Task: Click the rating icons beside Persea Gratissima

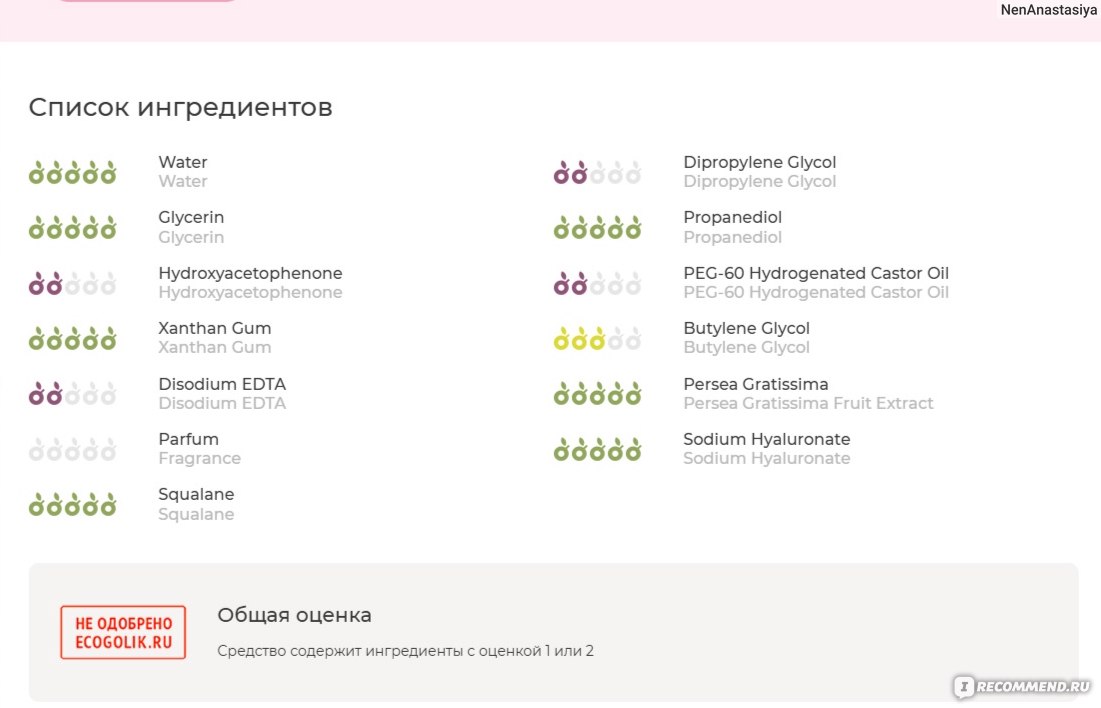Action: 598,393
